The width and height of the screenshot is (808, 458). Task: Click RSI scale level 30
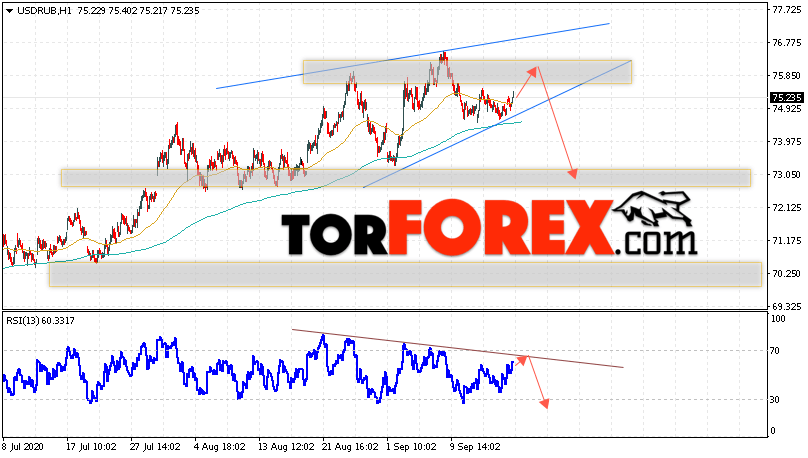point(775,400)
